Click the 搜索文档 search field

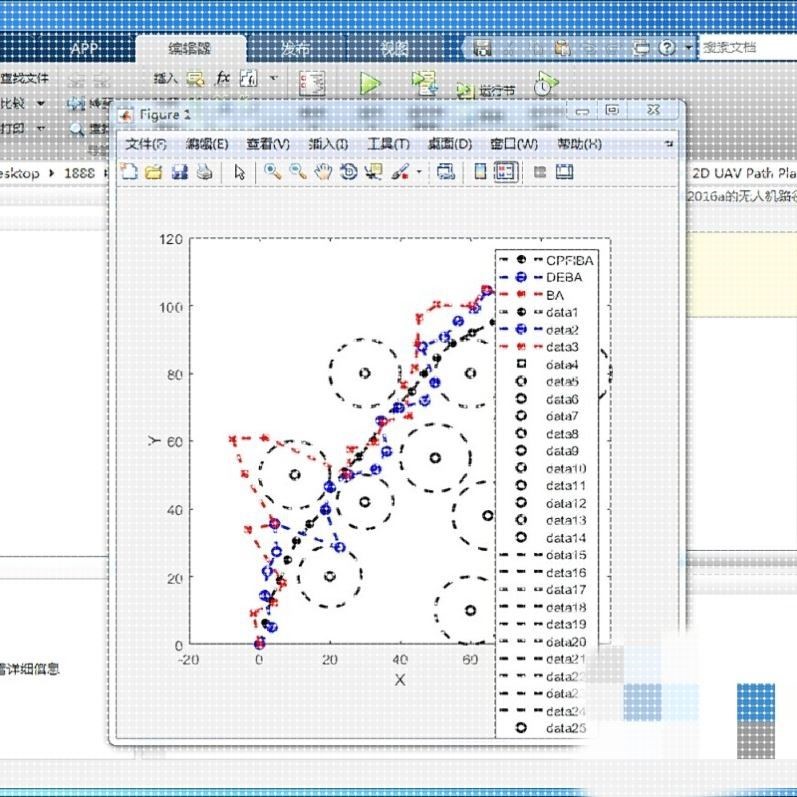click(748, 48)
